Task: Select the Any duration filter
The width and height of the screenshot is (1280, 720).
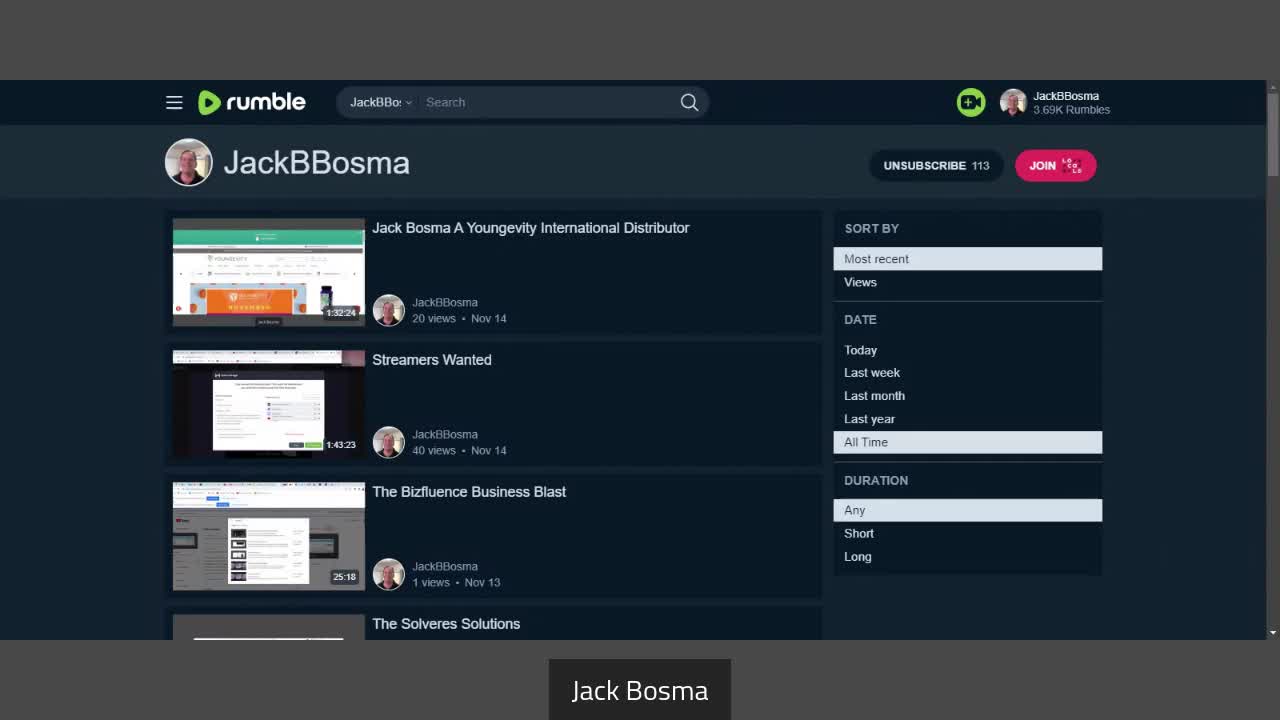Action: click(968, 510)
